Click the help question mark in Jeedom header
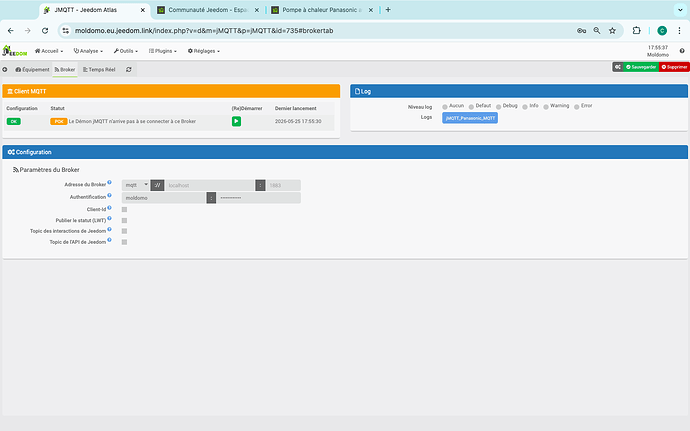The height and width of the screenshot is (431, 690). pos(682,51)
